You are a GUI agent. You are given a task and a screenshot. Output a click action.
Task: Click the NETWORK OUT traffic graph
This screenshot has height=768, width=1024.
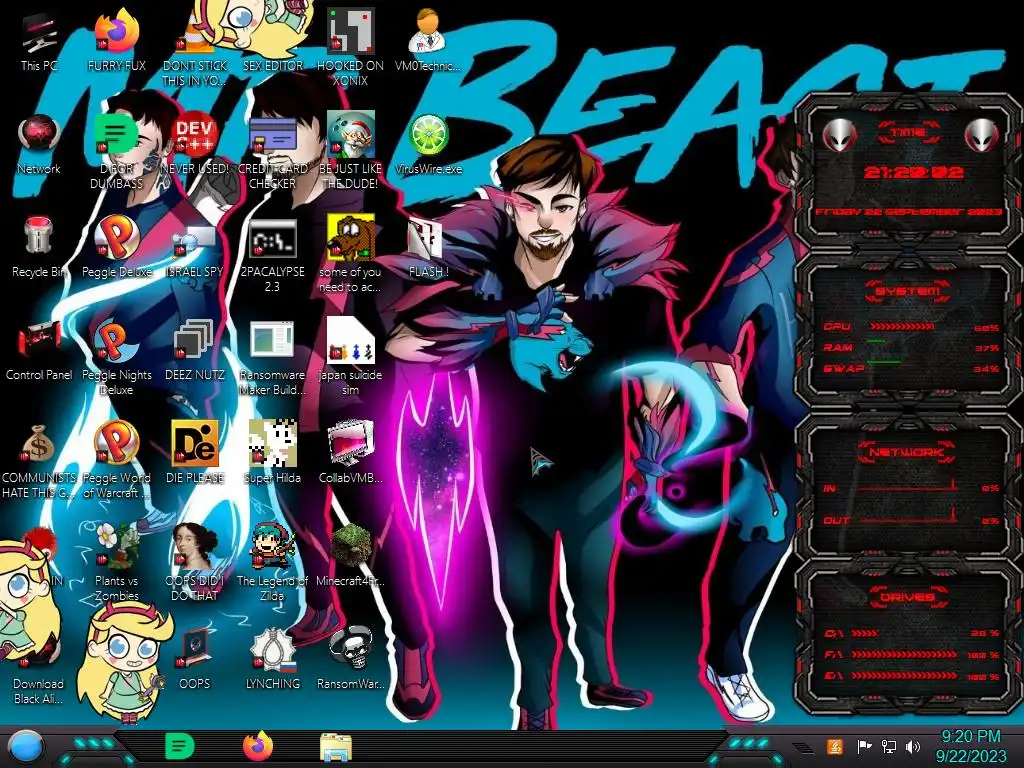[x=909, y=518]
